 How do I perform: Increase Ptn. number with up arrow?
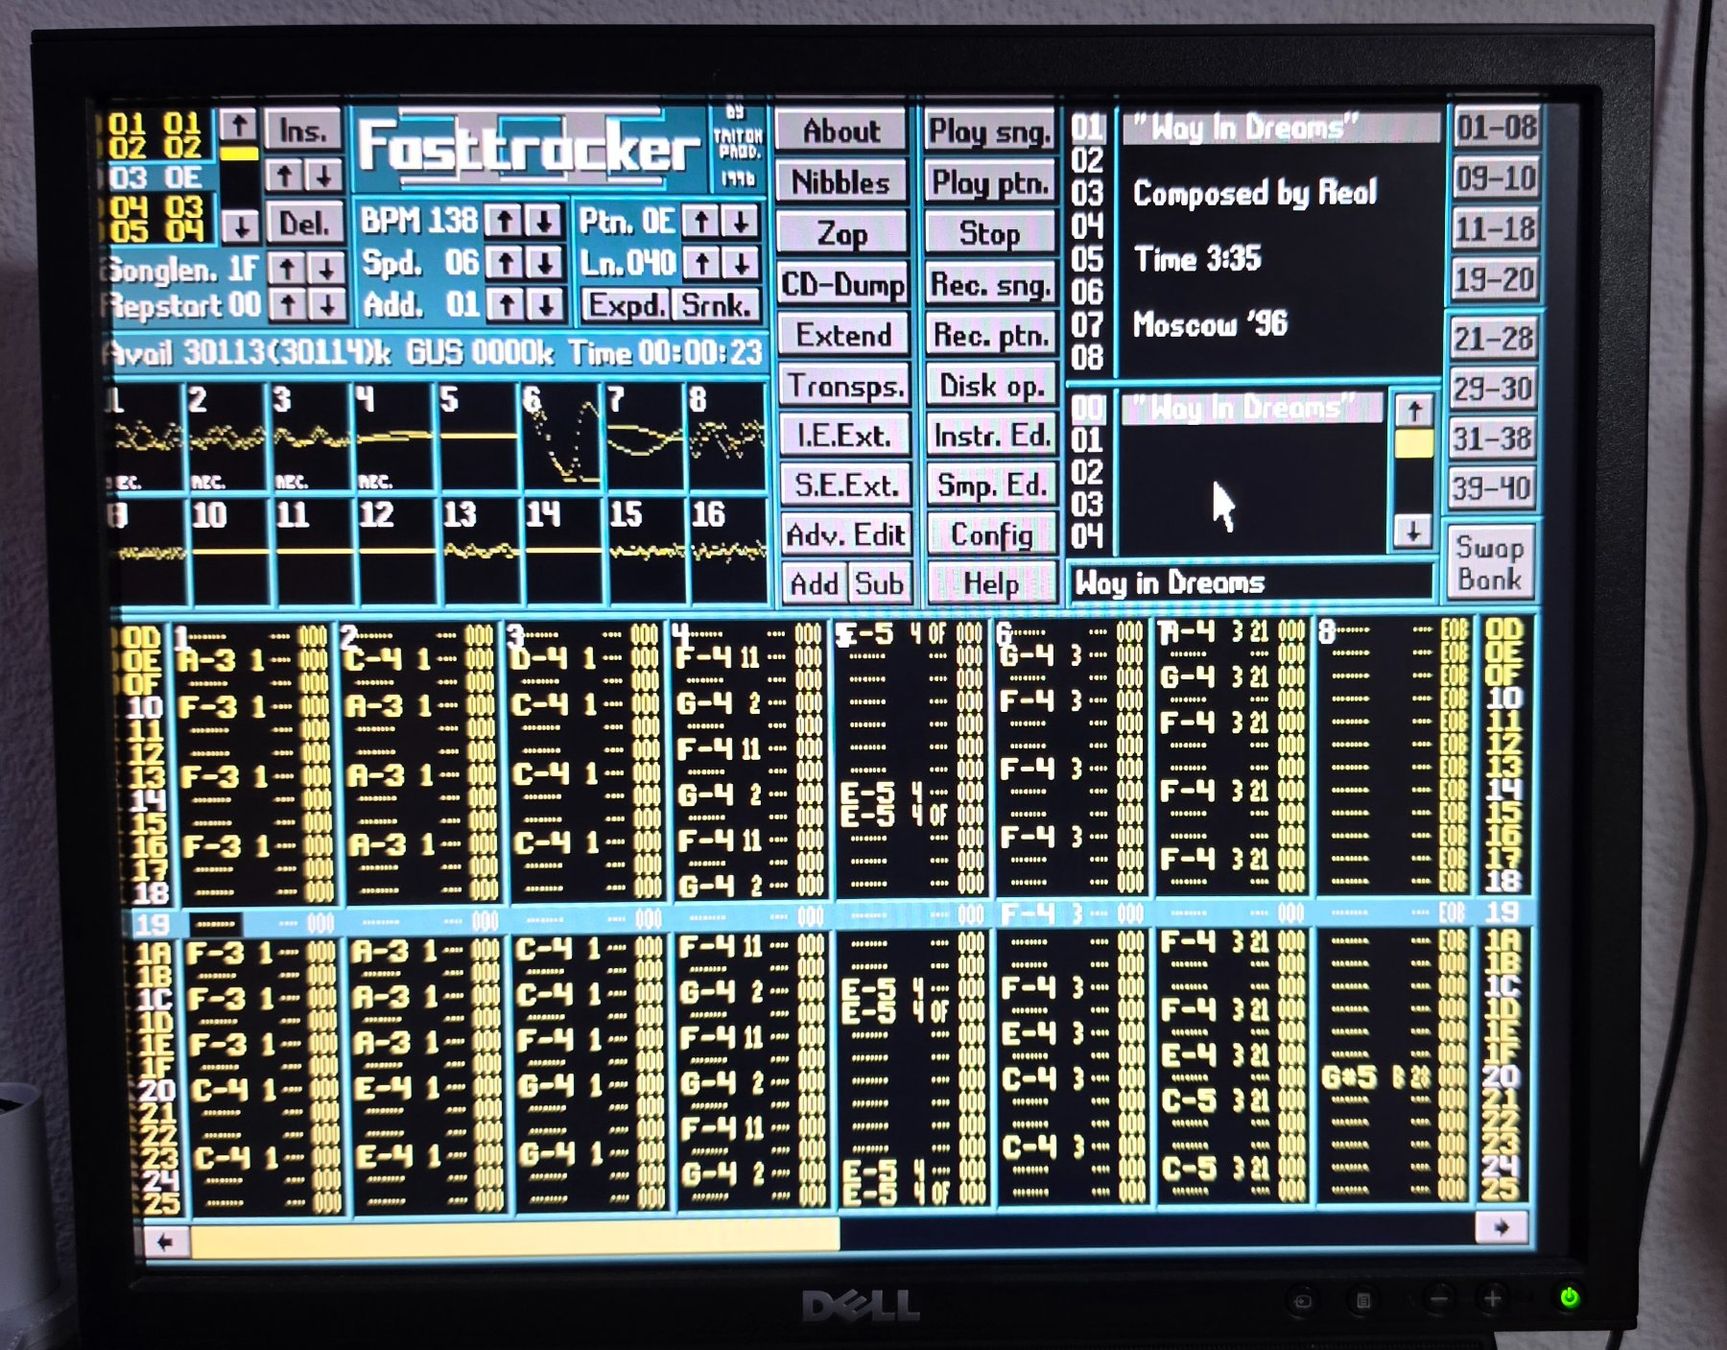coord(702,221)
